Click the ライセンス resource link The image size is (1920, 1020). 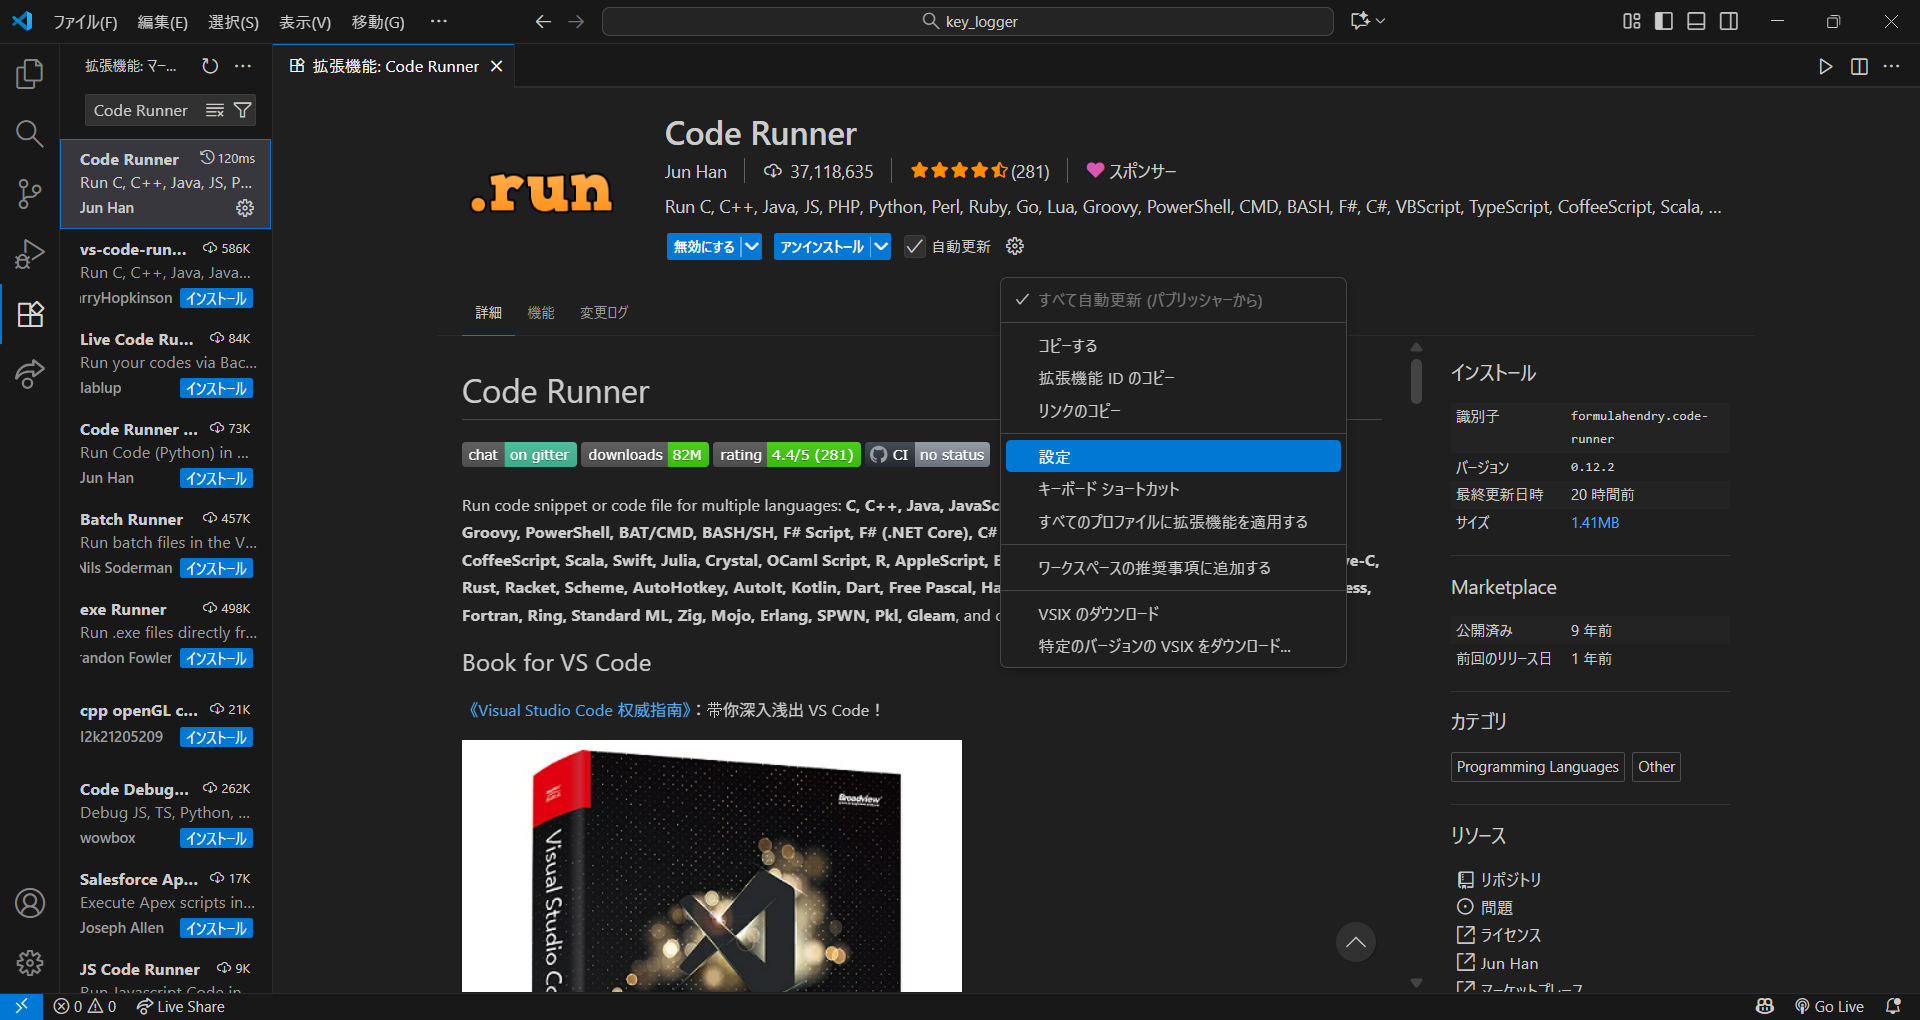tap(1512, 935)
